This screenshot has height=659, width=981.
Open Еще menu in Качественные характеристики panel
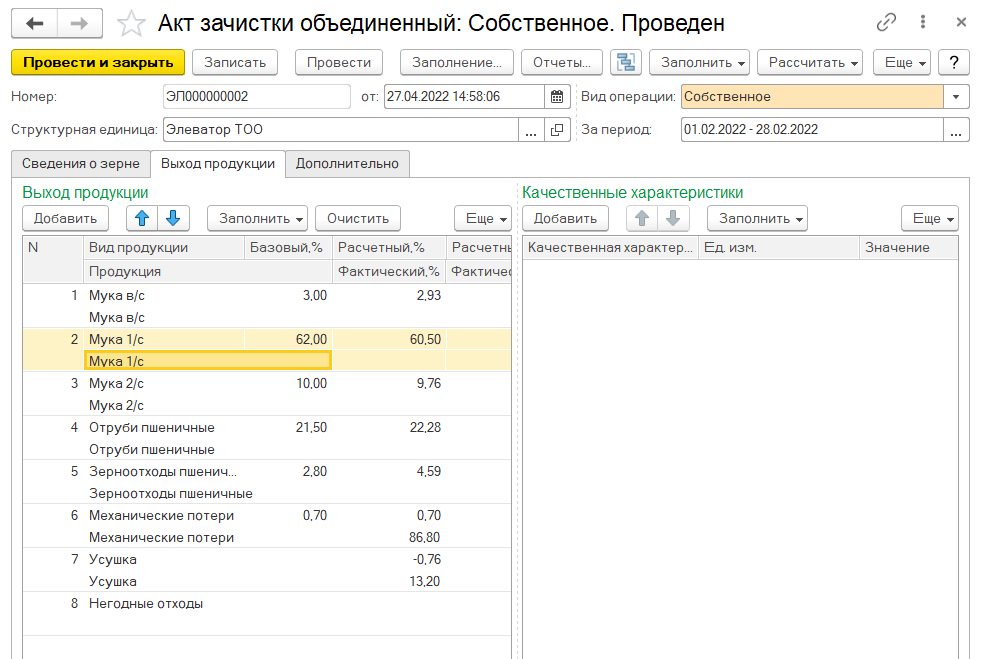(930, 218)
